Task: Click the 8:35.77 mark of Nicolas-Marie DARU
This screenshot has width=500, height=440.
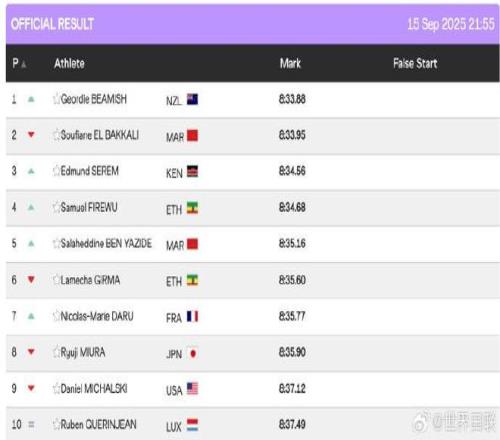Action: coord(292,316)
